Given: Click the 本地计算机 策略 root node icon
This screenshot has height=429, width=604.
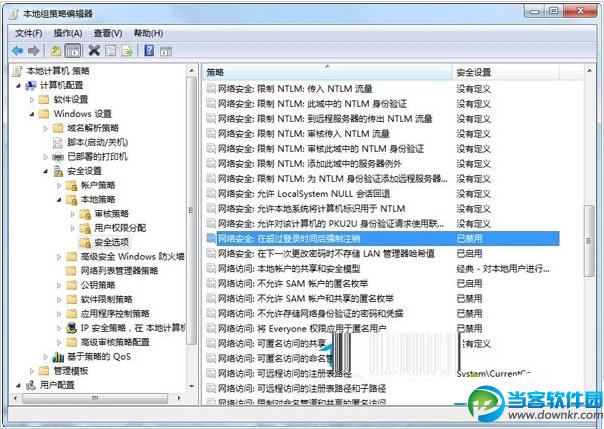Looking at the screenshot, I should point(17,71).
